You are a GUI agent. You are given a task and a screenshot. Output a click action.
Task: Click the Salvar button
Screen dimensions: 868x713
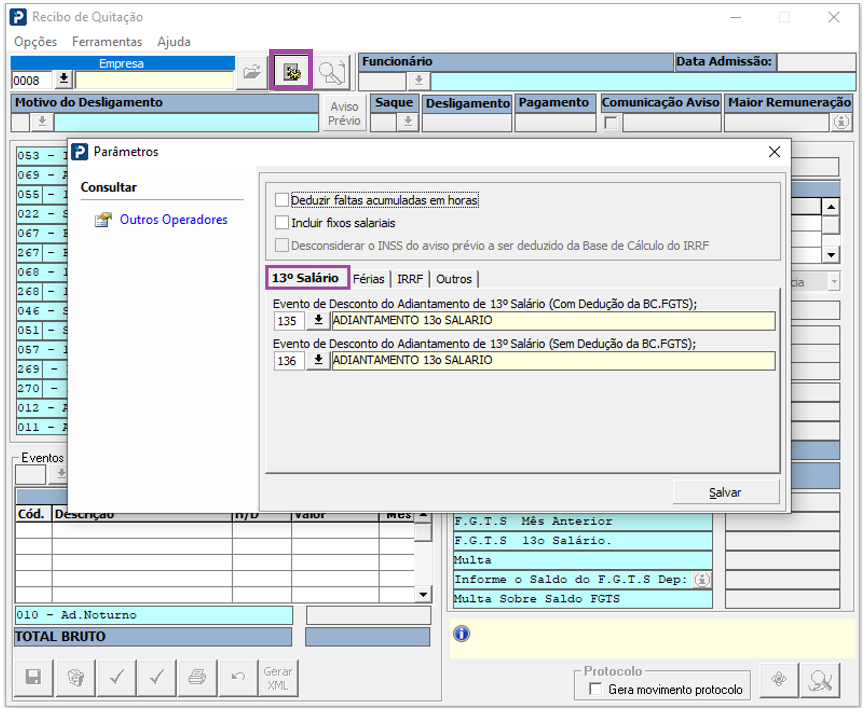(725, 493)
